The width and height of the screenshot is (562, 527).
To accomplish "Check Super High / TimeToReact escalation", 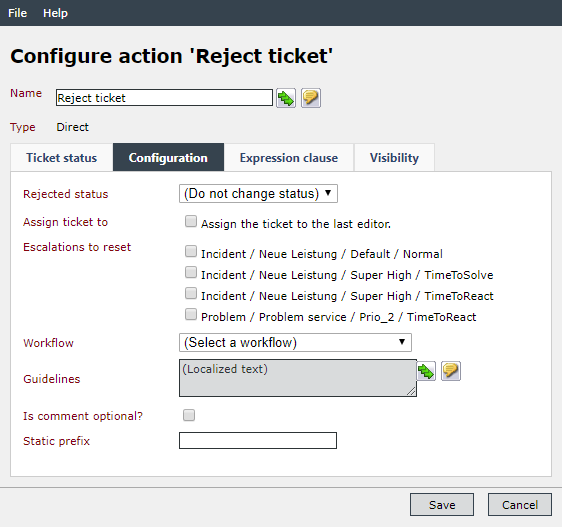I will (191, 293).
